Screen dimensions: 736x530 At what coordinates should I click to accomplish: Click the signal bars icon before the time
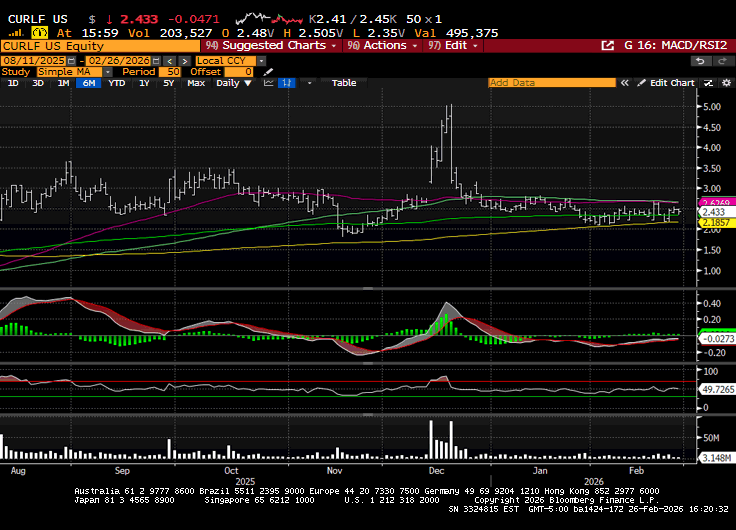[15, 33]
